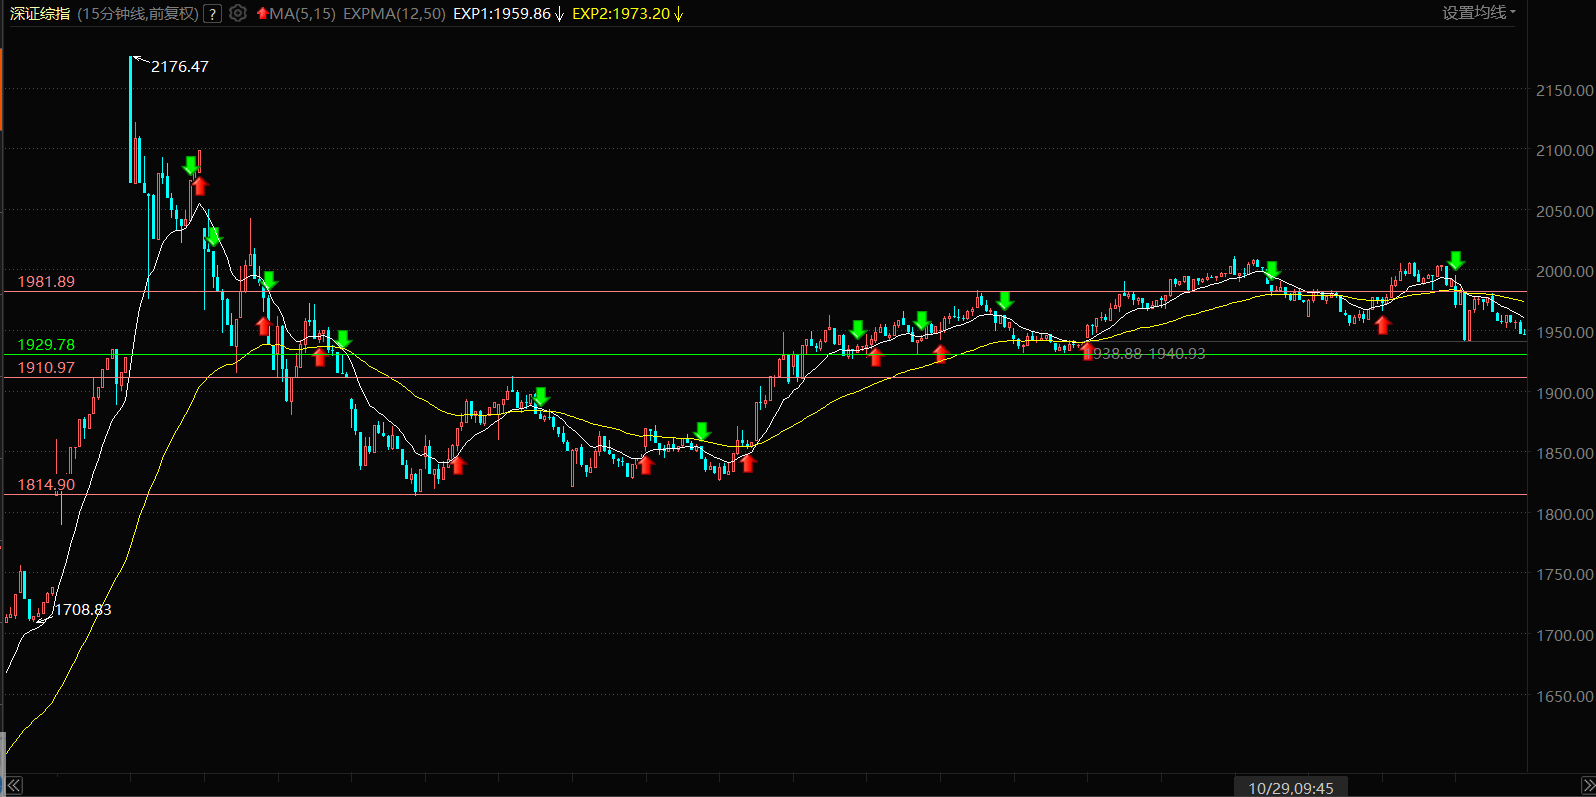Click the 深证综指 index name
Screen dimensions: 1596x797
point(40,13)
